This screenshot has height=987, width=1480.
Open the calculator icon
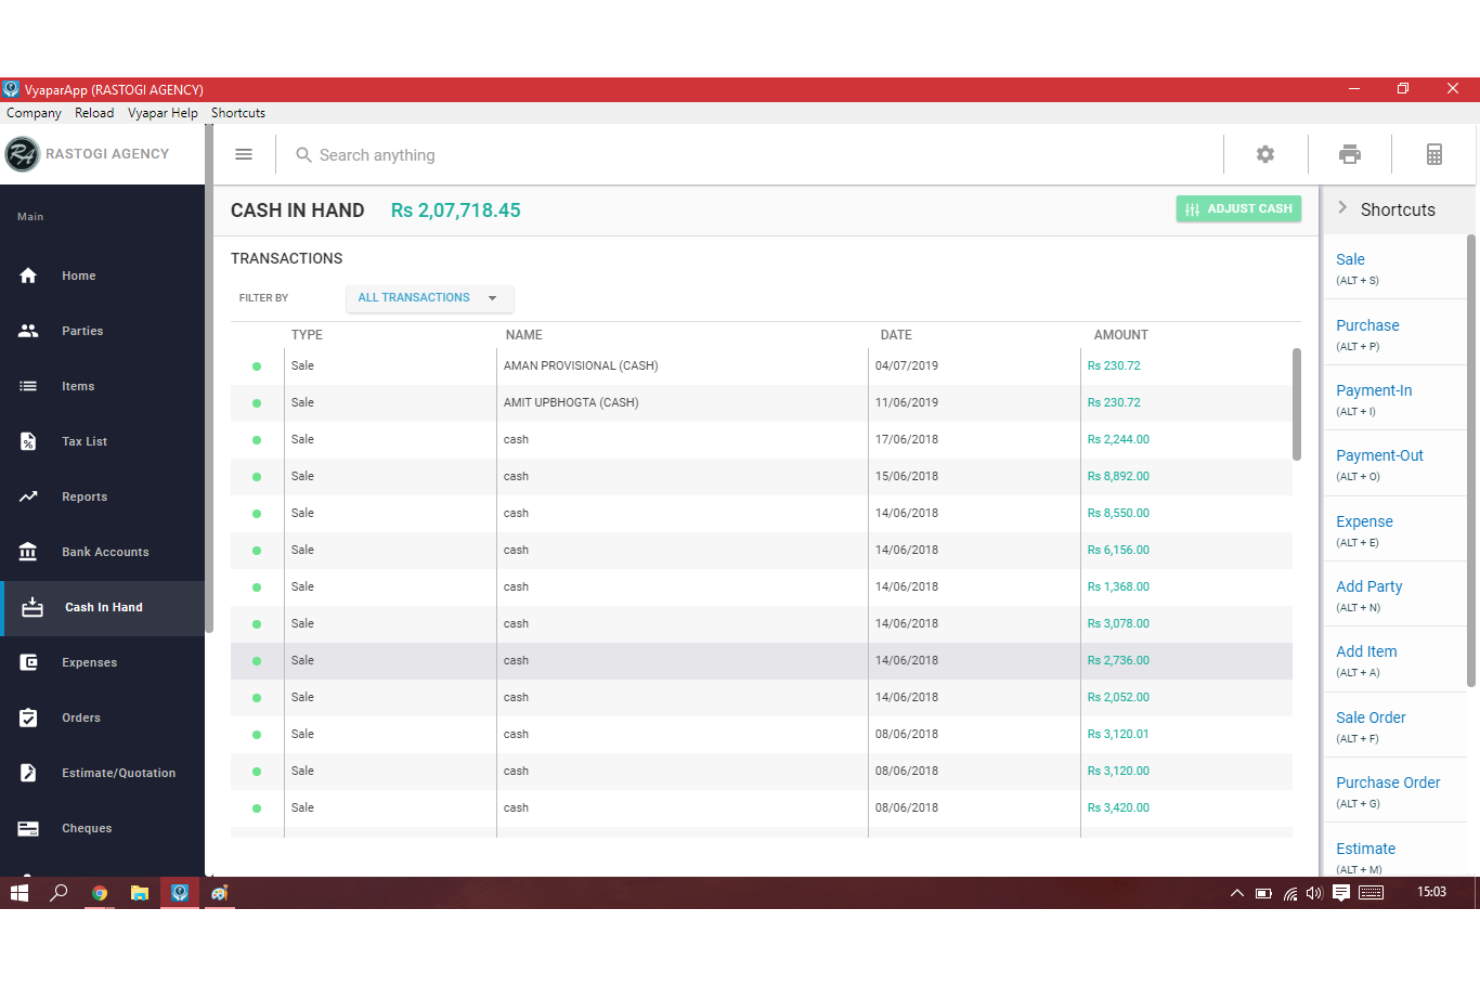point(1435,154)
